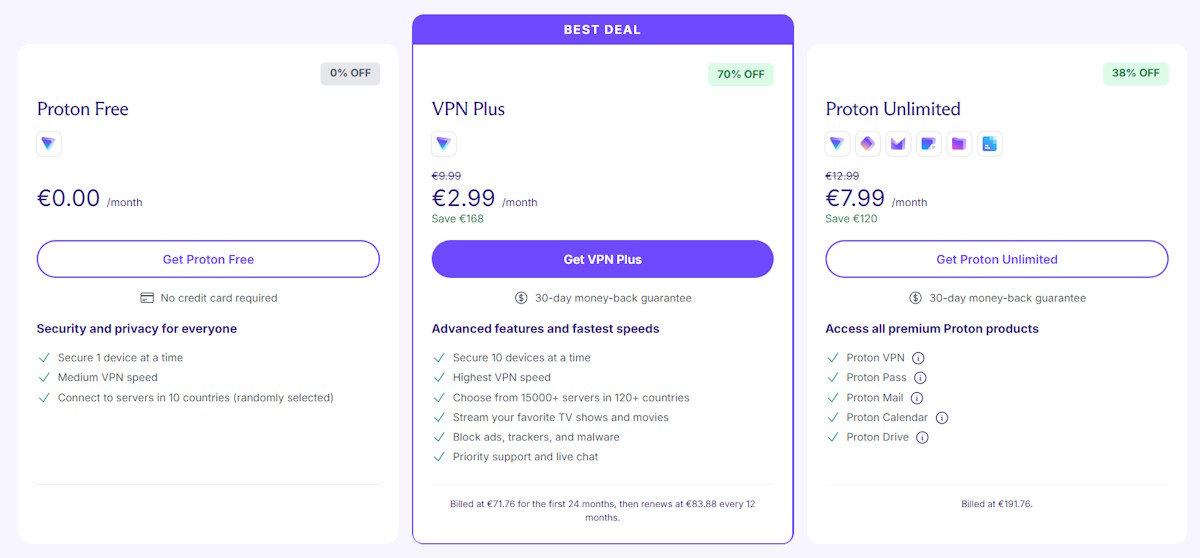The height and width of the screenshot is (558, 1200).
Task: Click the blue document icon in Proton Unlimited
Action: [x=989, y=144]
